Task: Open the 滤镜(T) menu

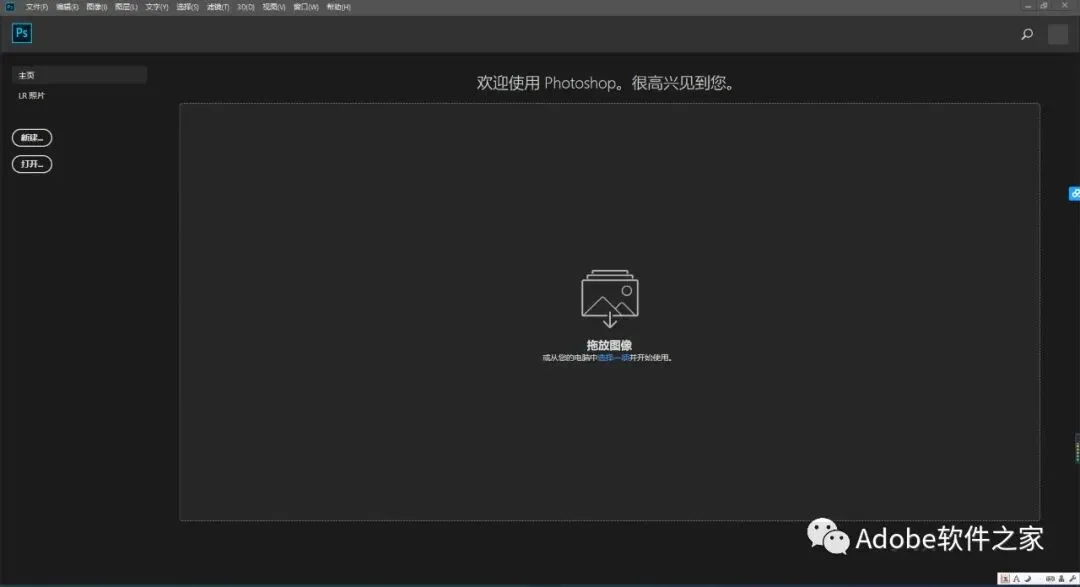Action: coord(218,7)
